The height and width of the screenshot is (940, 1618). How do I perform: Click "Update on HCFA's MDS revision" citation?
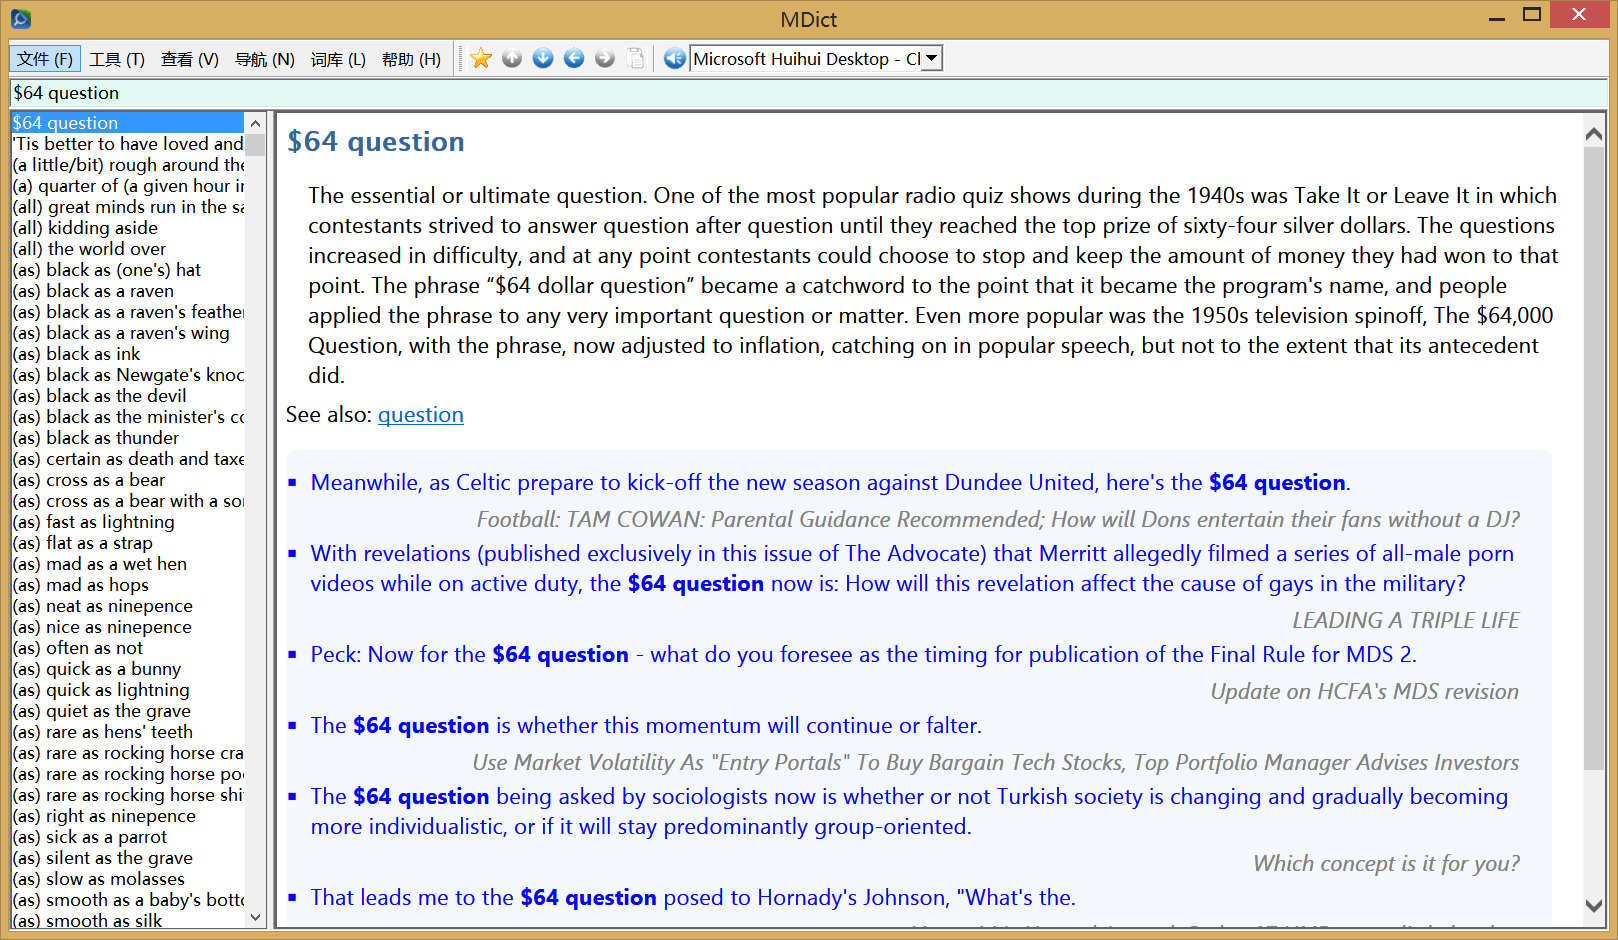(1364, 692)
